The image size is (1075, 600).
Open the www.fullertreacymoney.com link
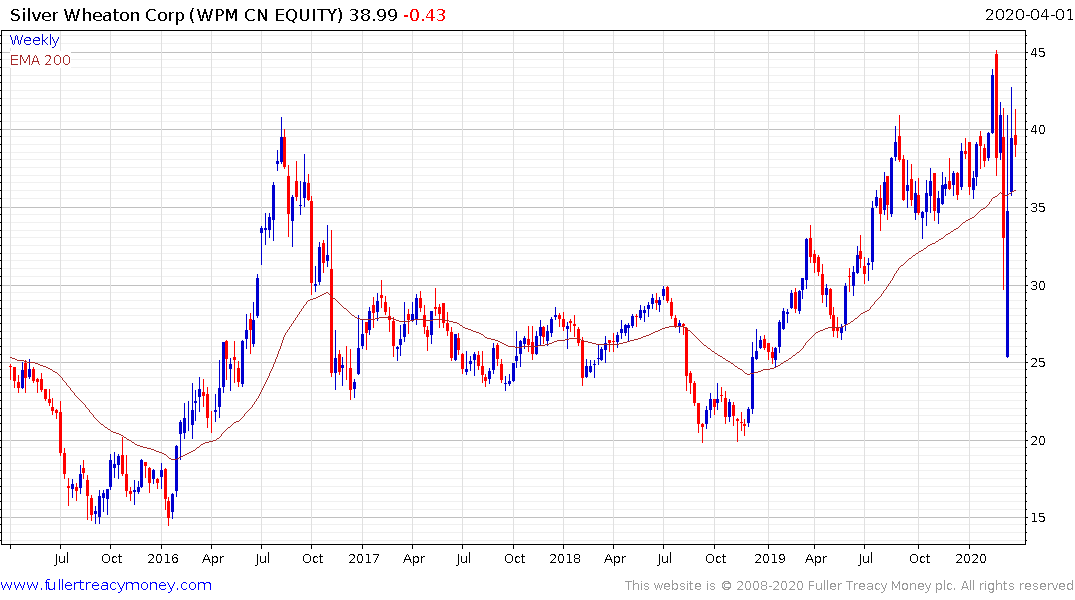point(106,585)
